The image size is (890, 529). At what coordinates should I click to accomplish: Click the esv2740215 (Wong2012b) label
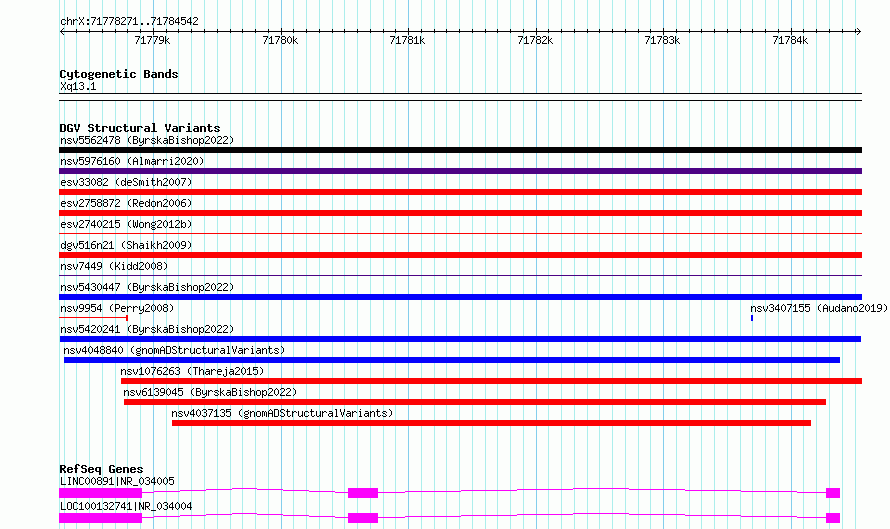click(126, 224)
